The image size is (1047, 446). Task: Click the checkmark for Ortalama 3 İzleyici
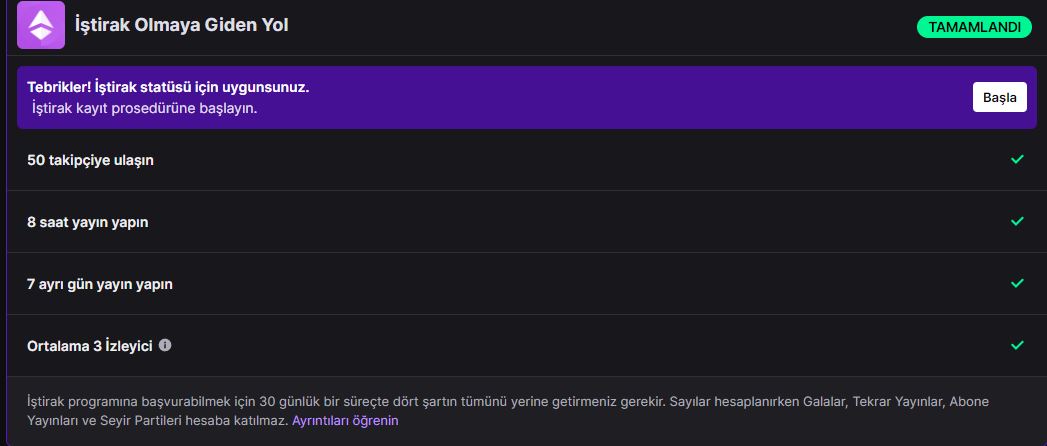click(x=1017, y=345)
